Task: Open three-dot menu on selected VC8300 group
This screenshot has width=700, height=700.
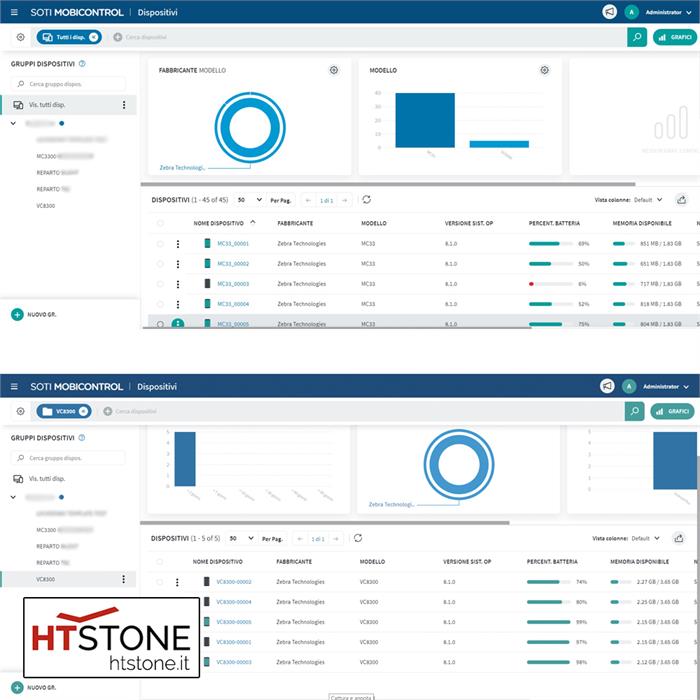Action: [x=124, y=579]
